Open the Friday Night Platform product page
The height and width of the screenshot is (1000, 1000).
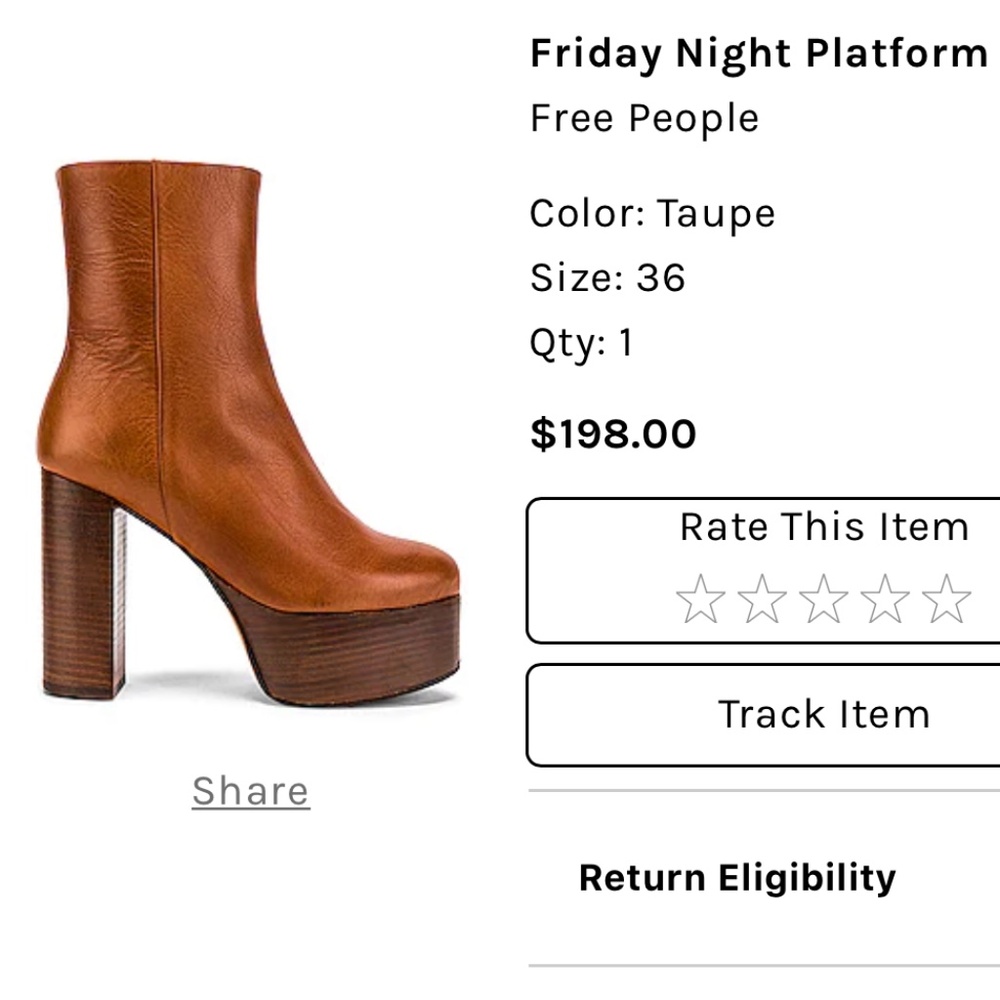pyautogui.click(x=755, y=53)
